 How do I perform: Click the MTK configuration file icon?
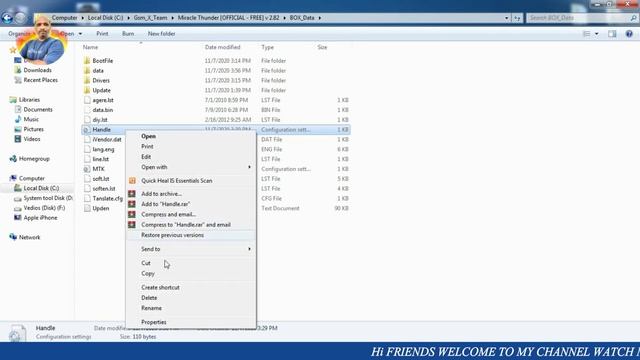(87, 169)
